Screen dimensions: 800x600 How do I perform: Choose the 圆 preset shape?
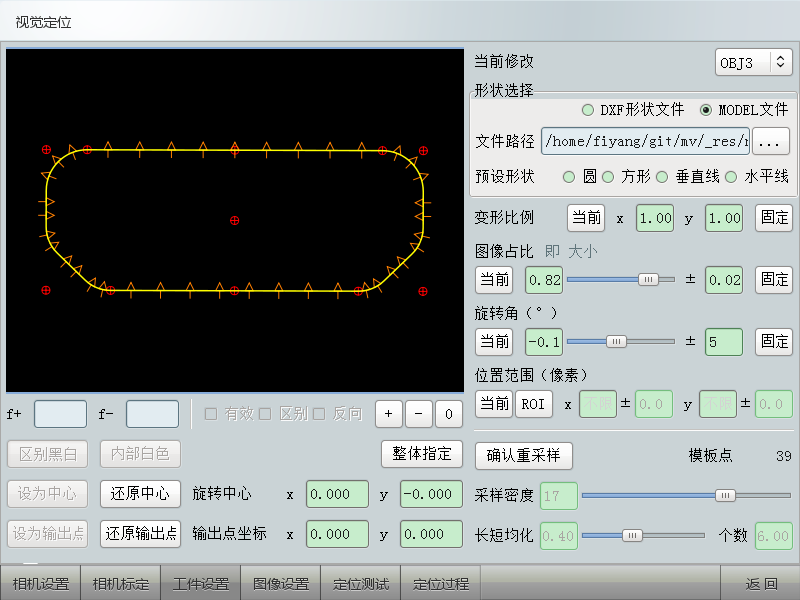click(x=569, y=177)
